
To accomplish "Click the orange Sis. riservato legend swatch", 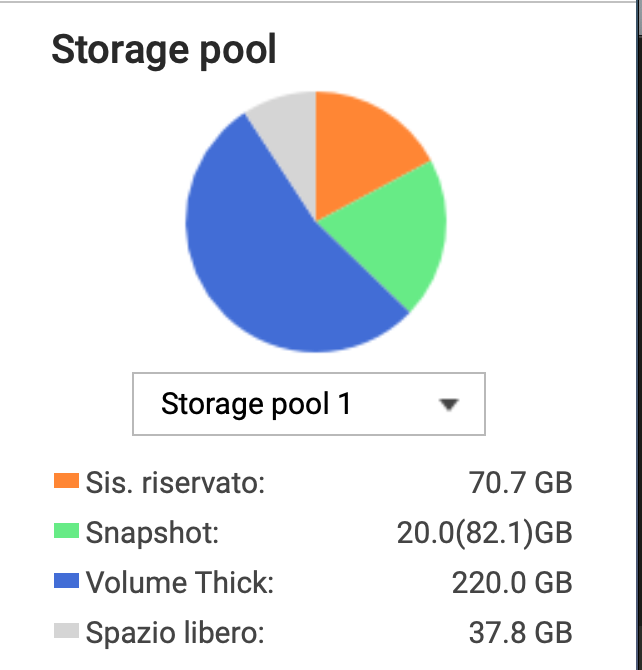I will pyautogui.click(x=66, y=482).
